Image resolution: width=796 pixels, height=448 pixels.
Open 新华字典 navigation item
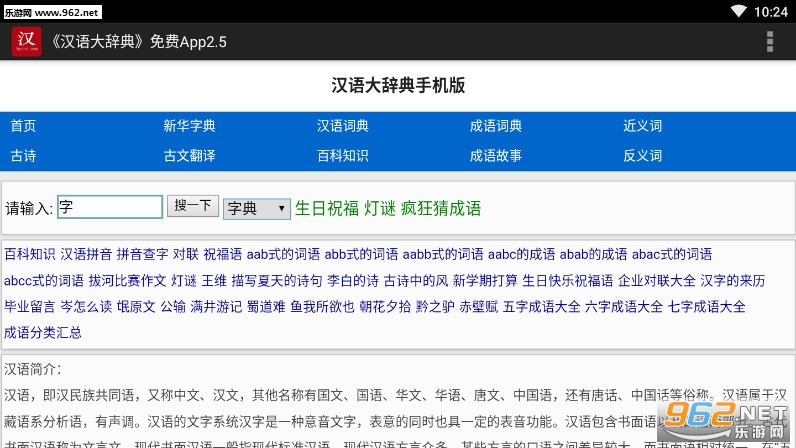click(189, 126)
